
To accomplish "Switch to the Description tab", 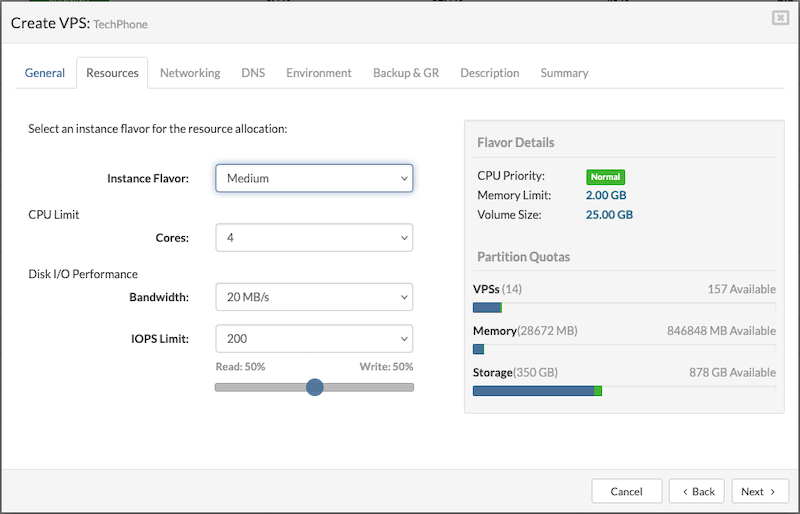I will [489, 73].
